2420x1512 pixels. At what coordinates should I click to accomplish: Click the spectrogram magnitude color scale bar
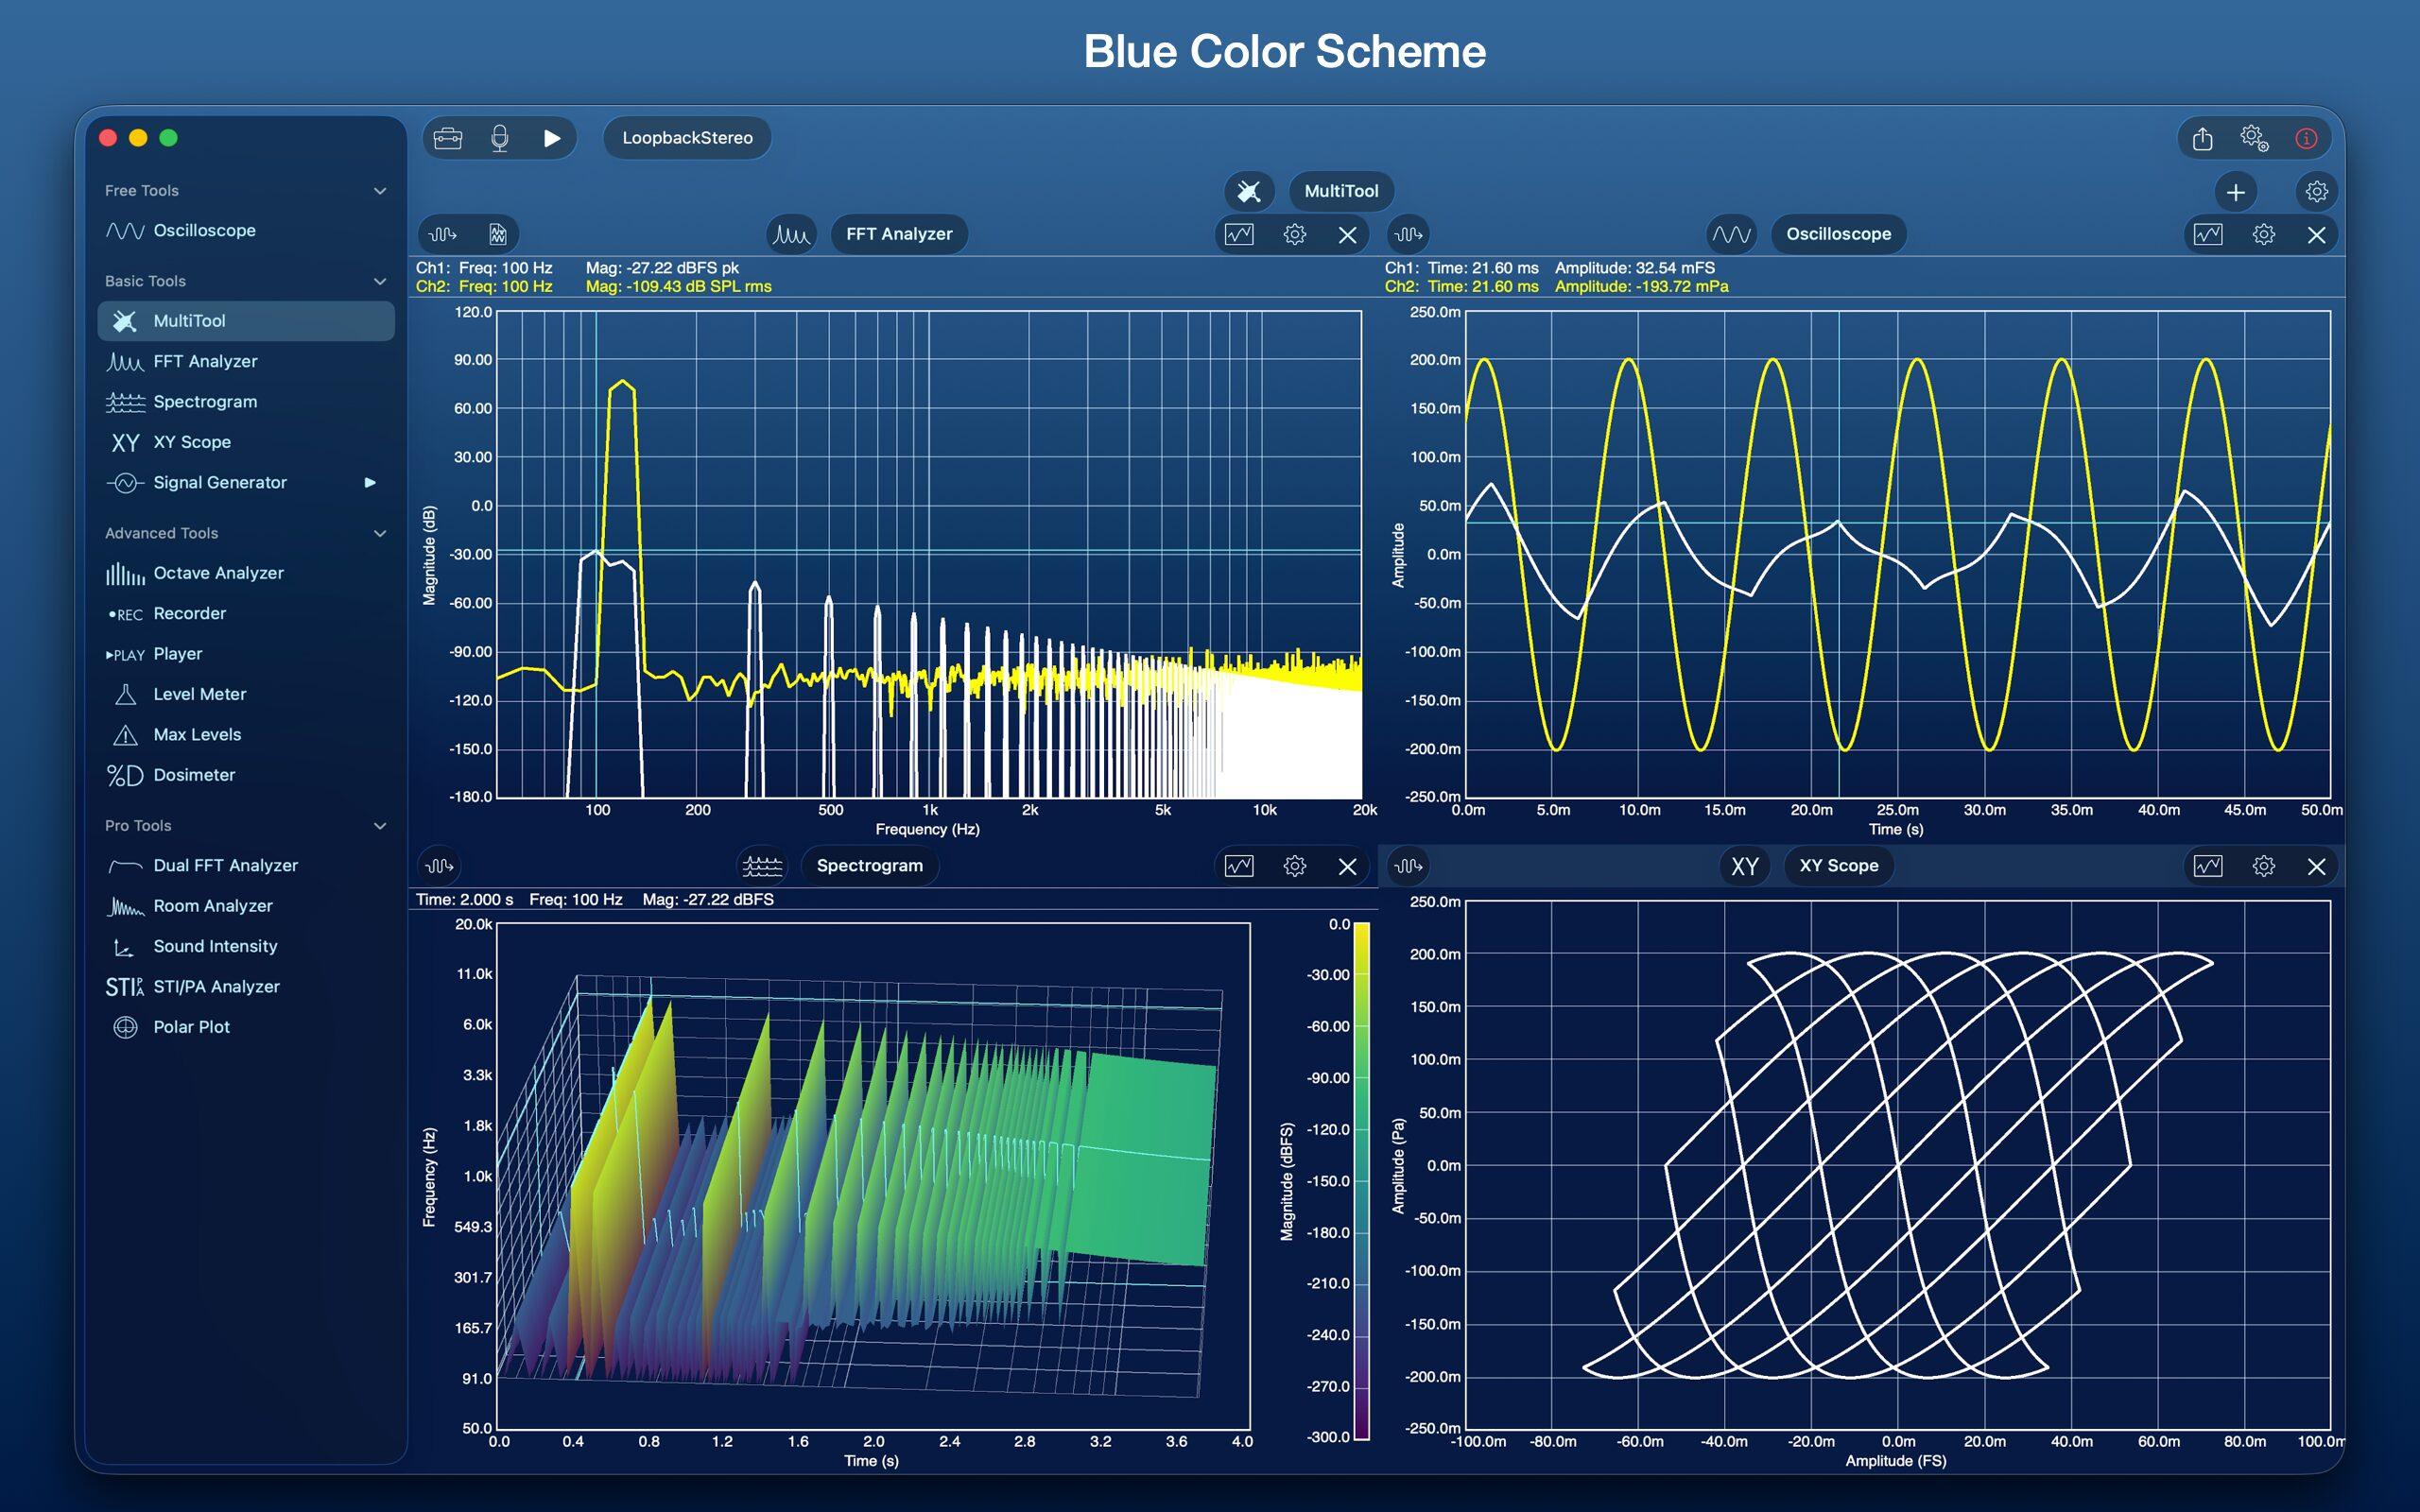[x=1361, y=1181]
